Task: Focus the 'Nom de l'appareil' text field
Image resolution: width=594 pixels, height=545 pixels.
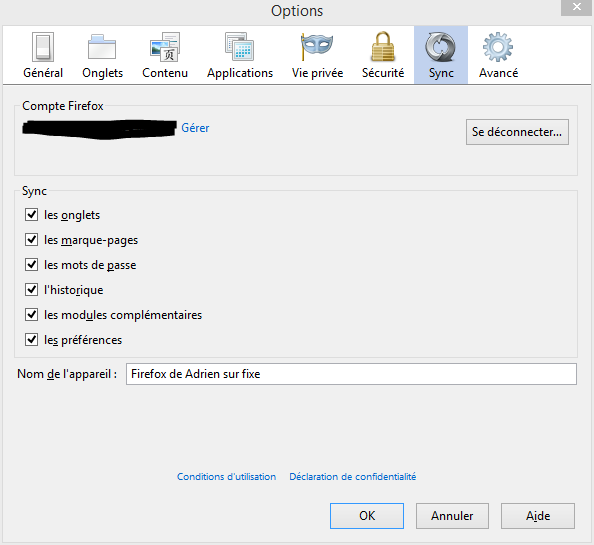Action: tap(351, 374)
